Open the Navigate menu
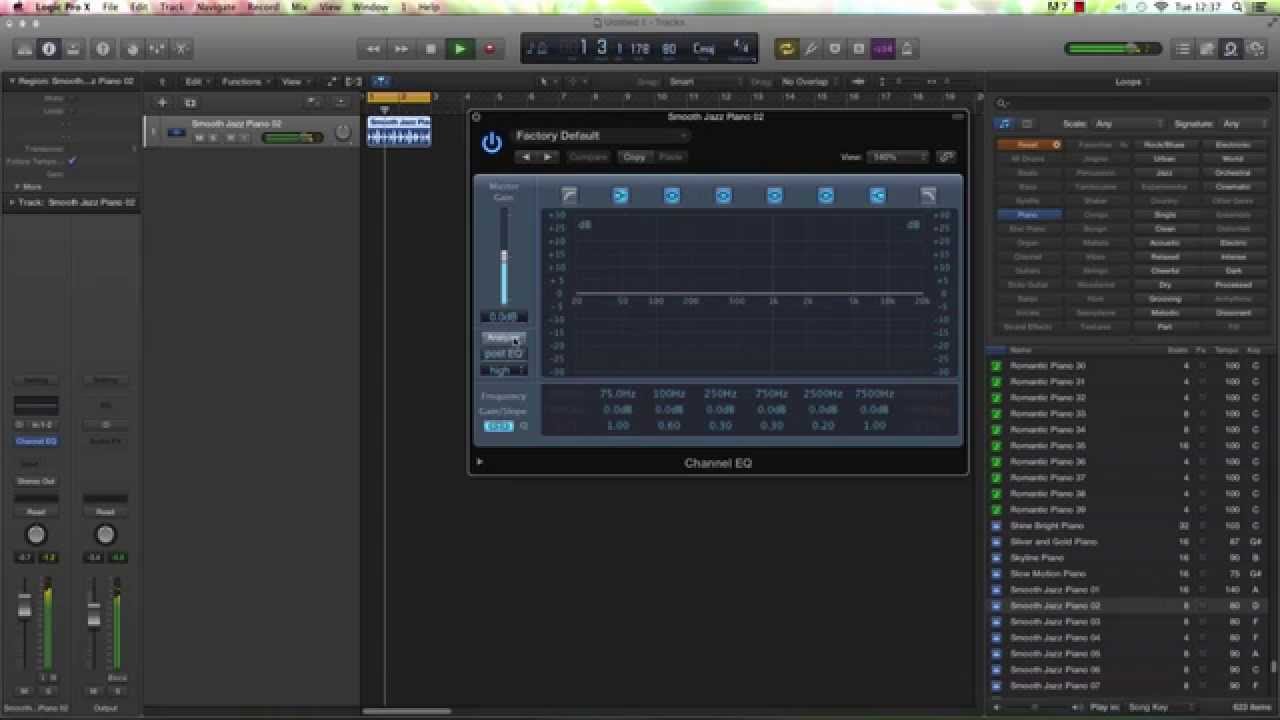This screenshot has width=1280, height=720. coord(216,7)
